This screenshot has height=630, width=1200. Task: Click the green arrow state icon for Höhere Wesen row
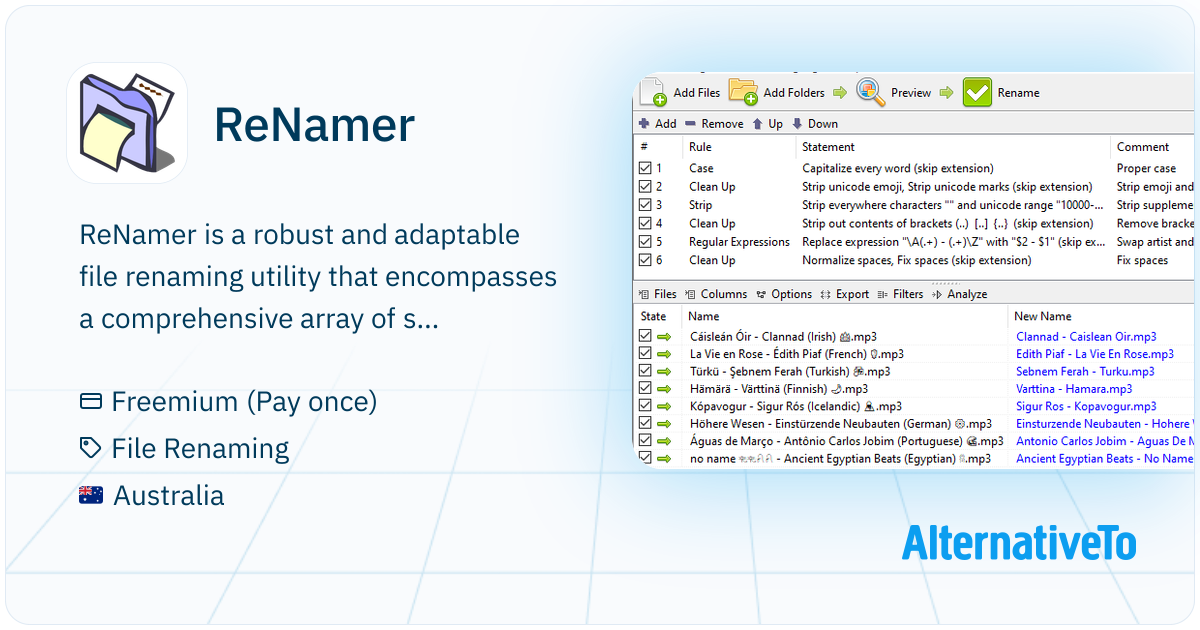[664, 424]
